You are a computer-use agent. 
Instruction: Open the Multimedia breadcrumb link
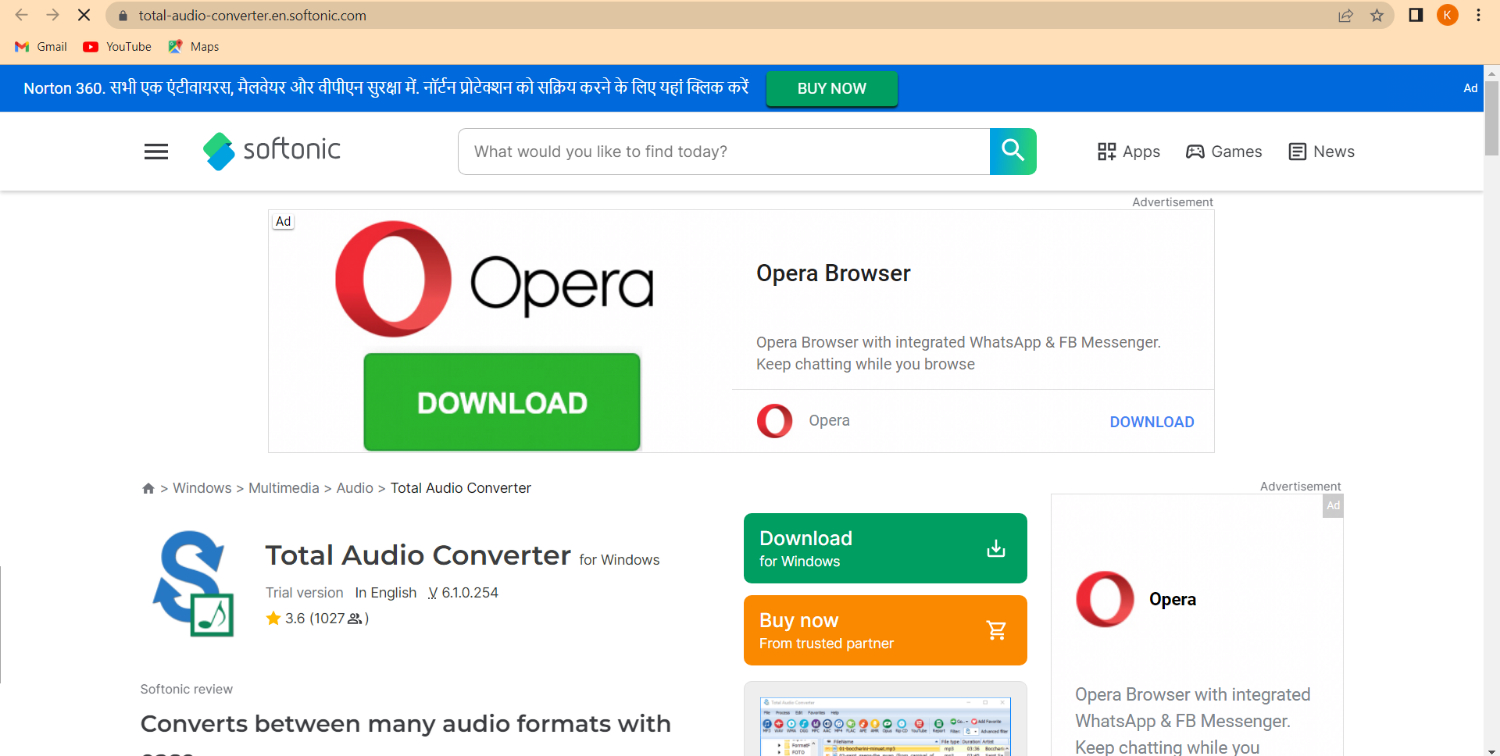pos(284,488)
